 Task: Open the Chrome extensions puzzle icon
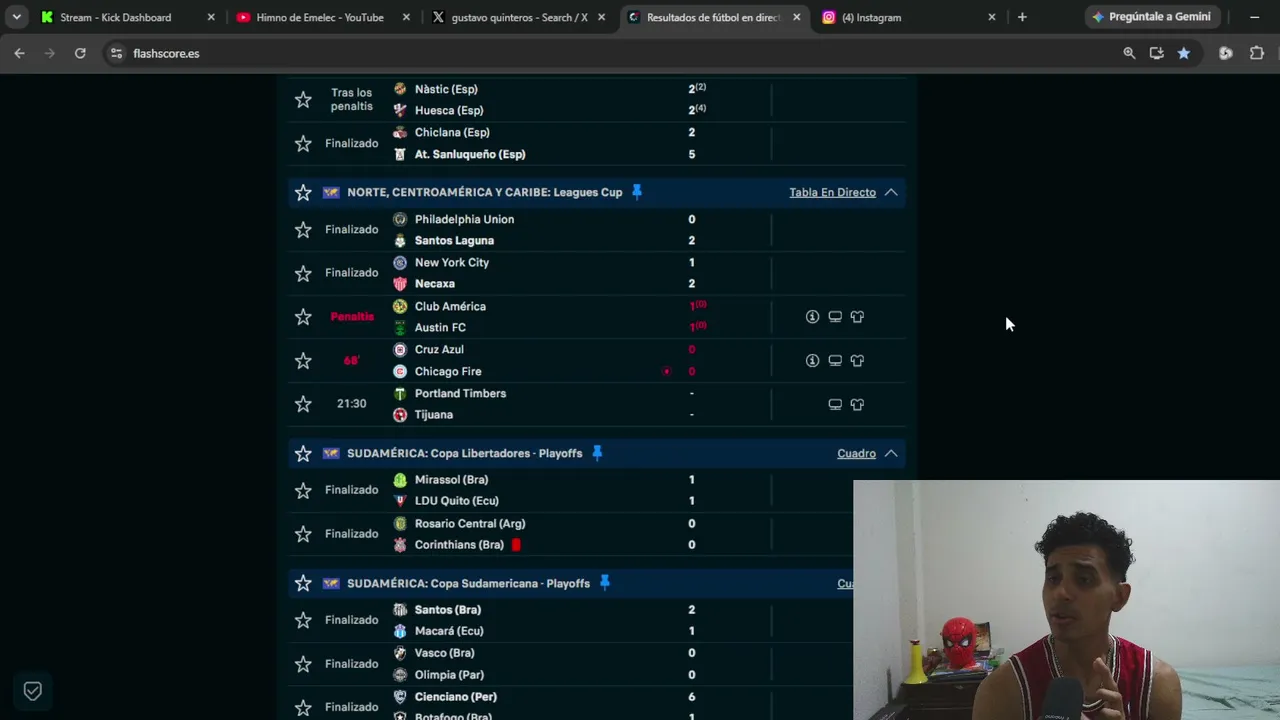(x=1257, y=53)
